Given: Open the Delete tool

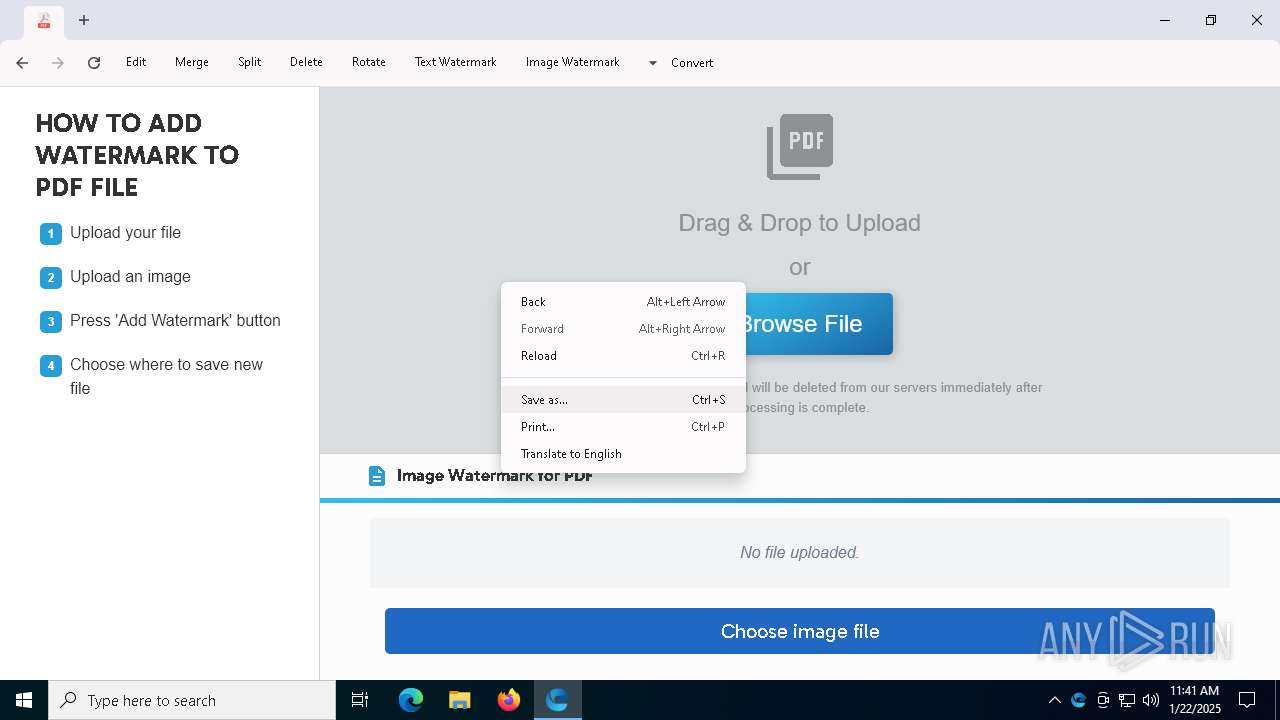Looking at the screenshot, I should pyautogui.click(x=306, y=62).
